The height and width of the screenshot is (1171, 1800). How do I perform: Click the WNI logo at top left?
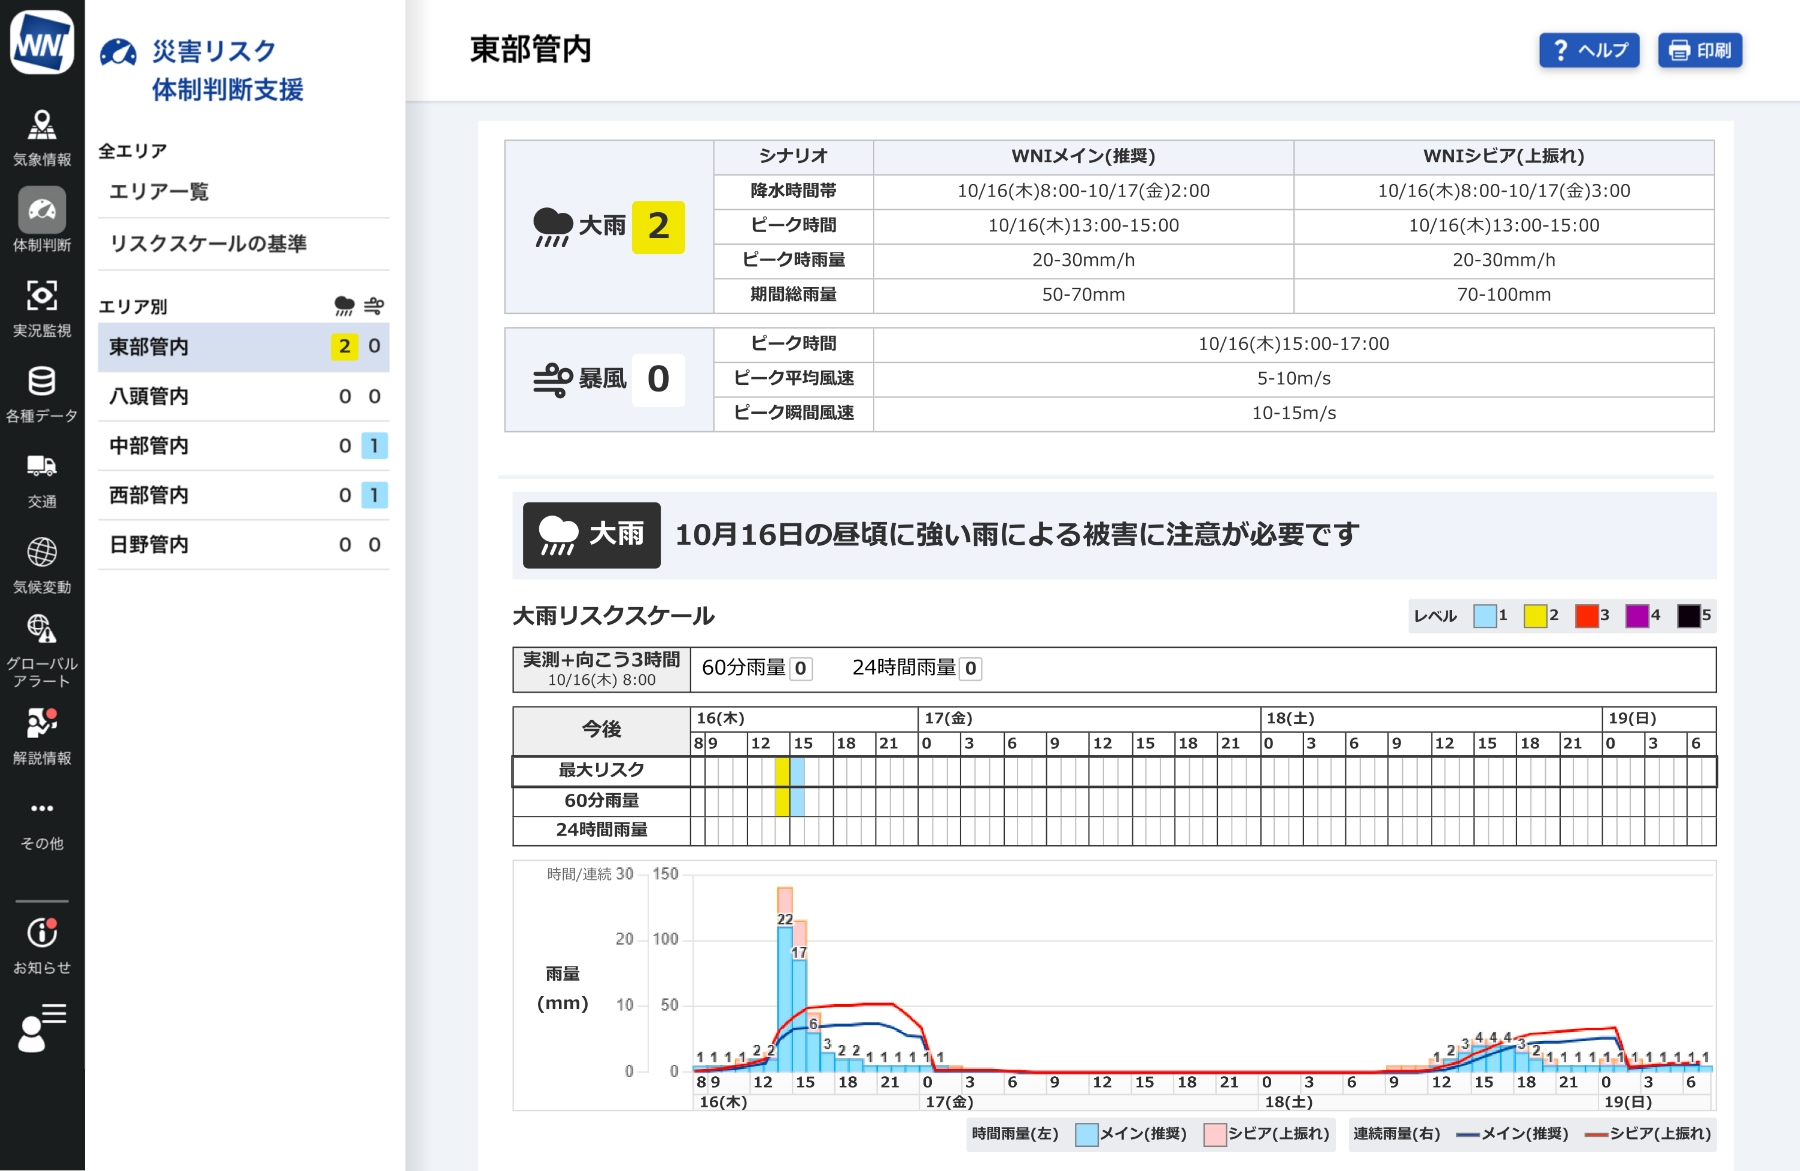[x=42, y=42]
